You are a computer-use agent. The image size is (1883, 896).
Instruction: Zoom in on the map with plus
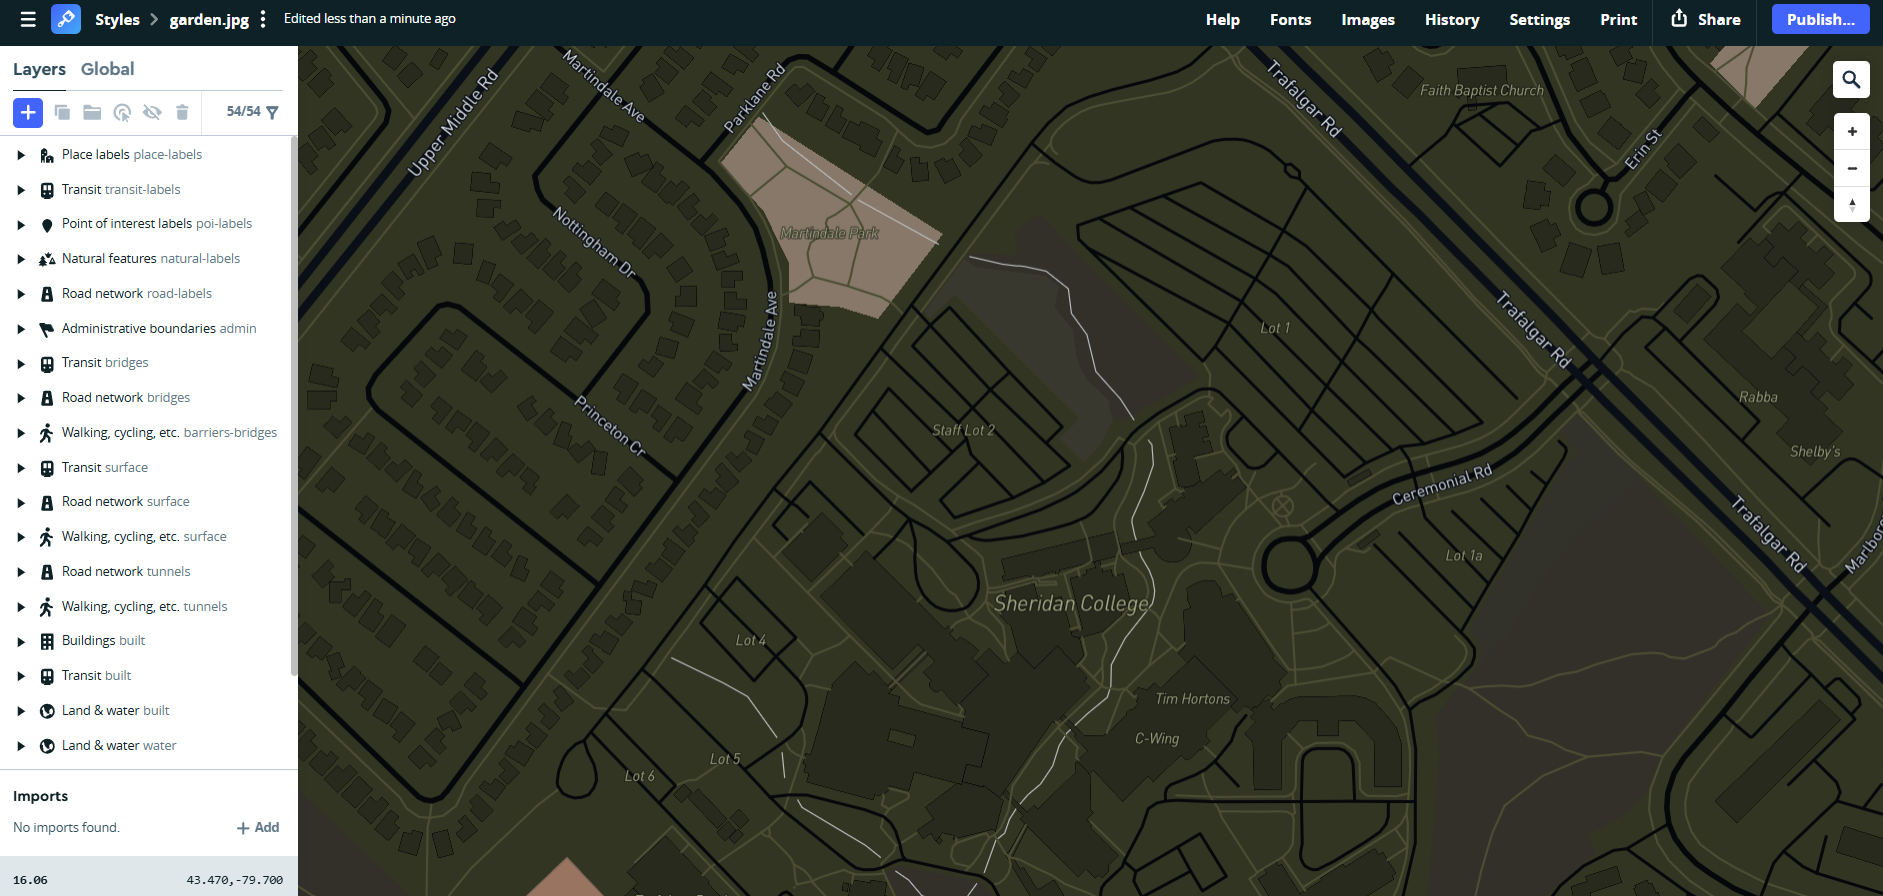point(1851,132)
